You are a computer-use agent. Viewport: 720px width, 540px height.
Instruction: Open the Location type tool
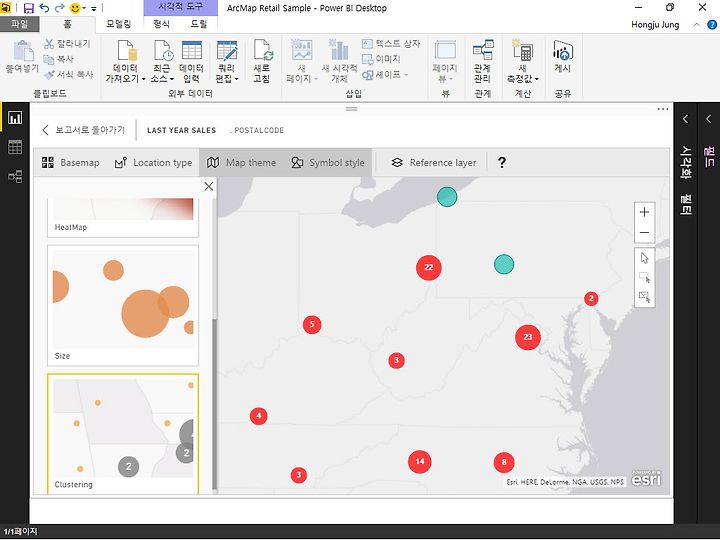[x=153, y=163]
